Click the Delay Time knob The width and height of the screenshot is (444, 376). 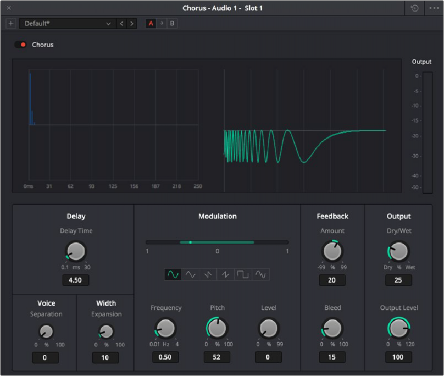pyautogui.click(x=76, y=251)
